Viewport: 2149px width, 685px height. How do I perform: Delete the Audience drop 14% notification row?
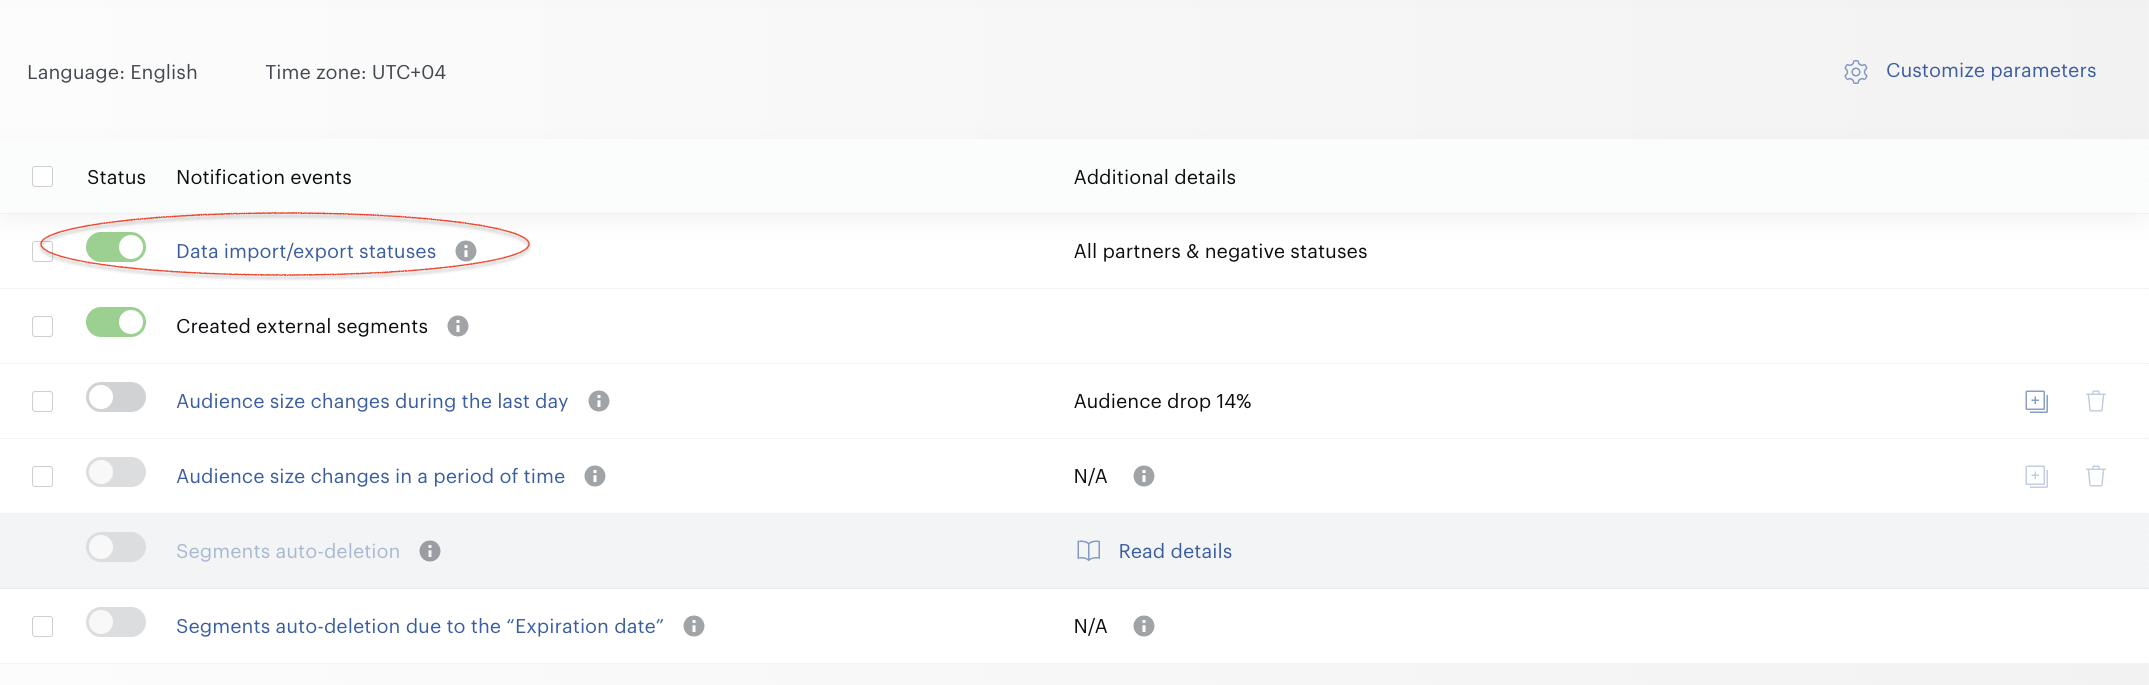click(2096, 401)
